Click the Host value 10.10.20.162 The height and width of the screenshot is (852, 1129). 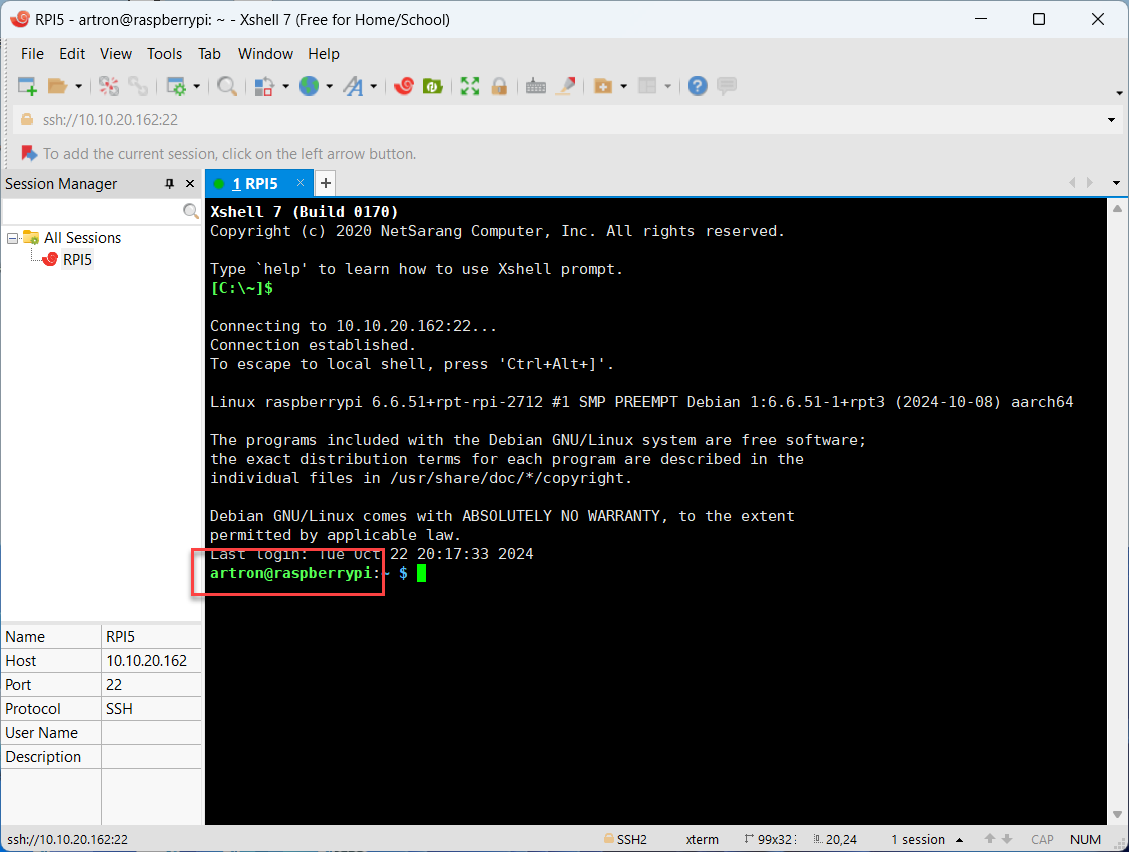[146, 660]
